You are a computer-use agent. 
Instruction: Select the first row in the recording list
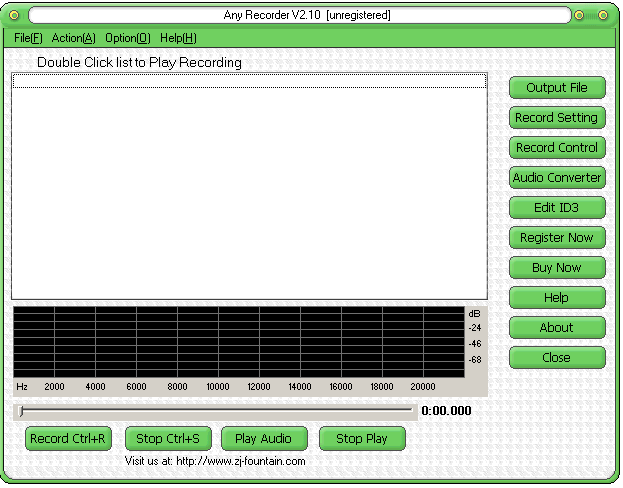(249, 81)
